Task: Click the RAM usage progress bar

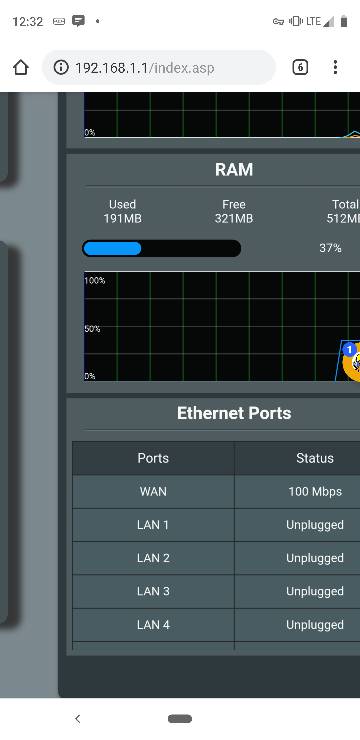Action: coord(162,248)
